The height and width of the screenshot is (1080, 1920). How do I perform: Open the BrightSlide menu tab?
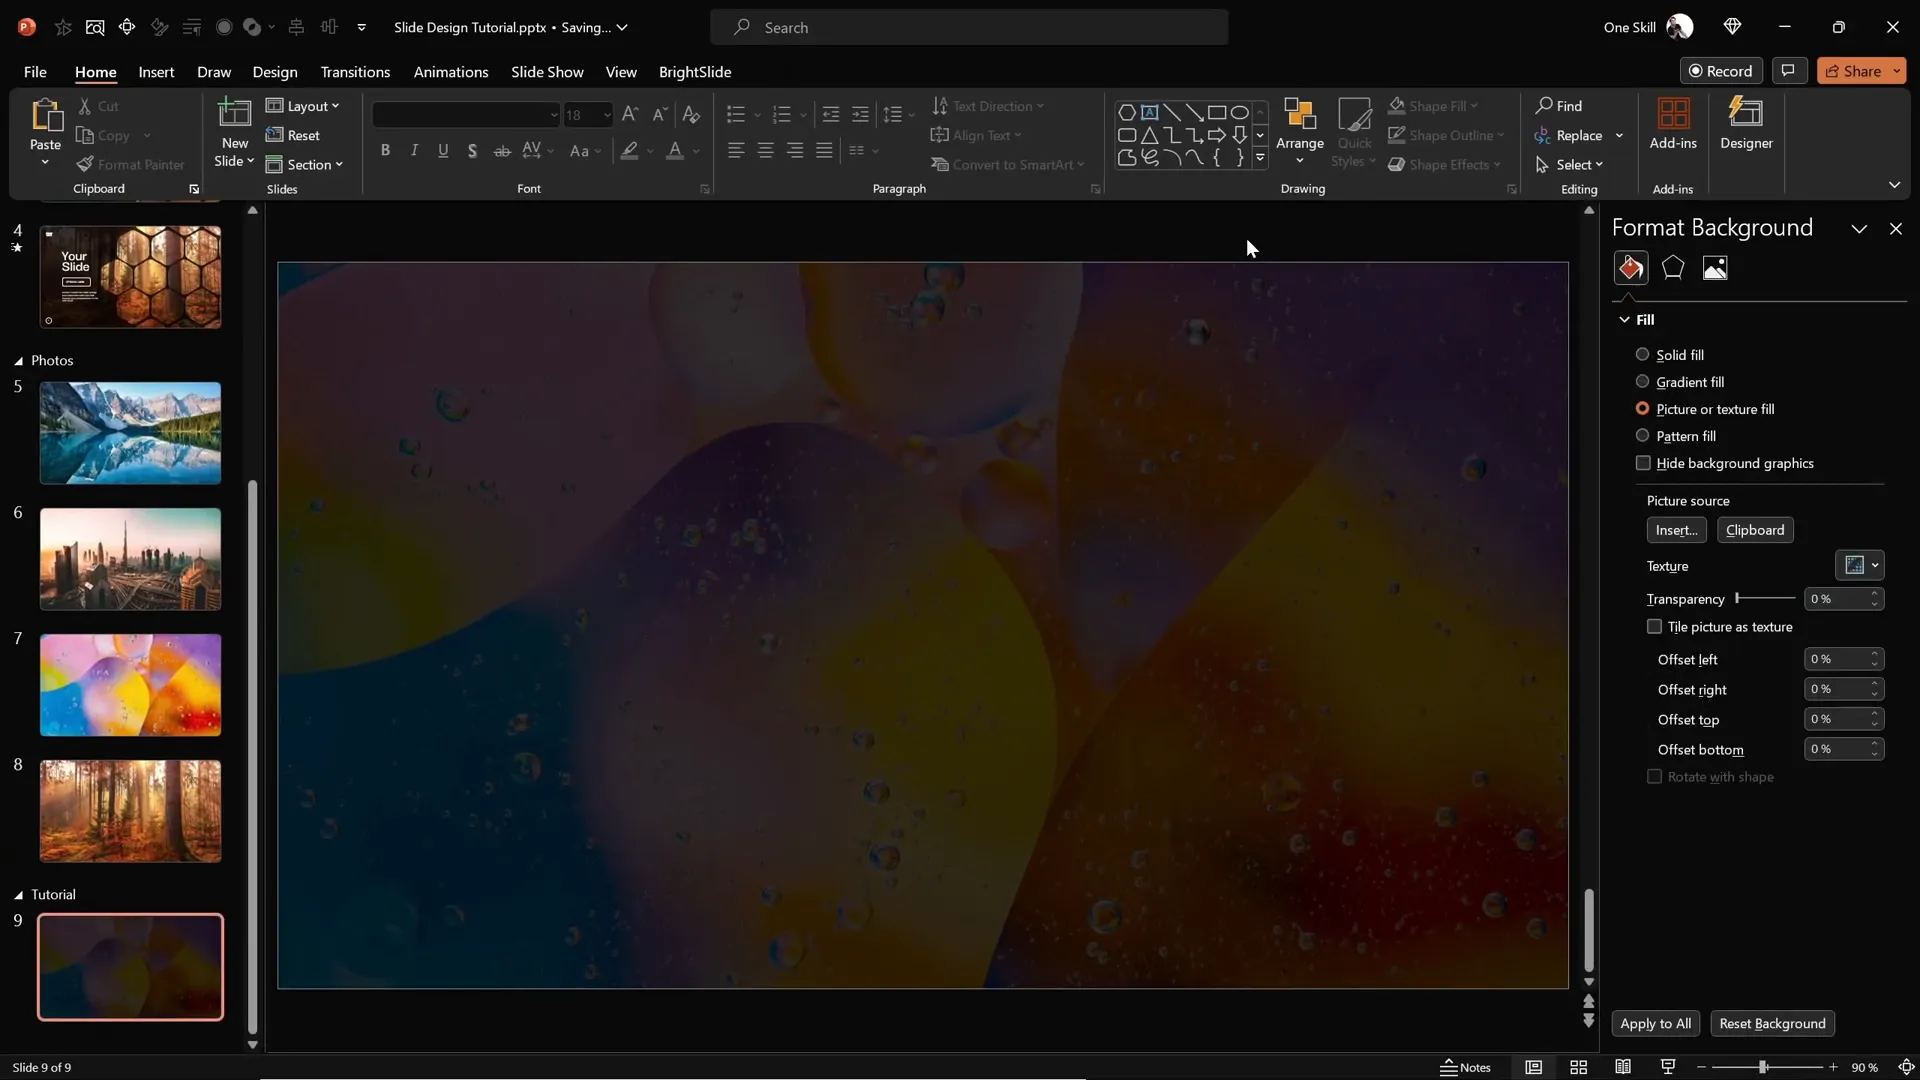point(695,72)
